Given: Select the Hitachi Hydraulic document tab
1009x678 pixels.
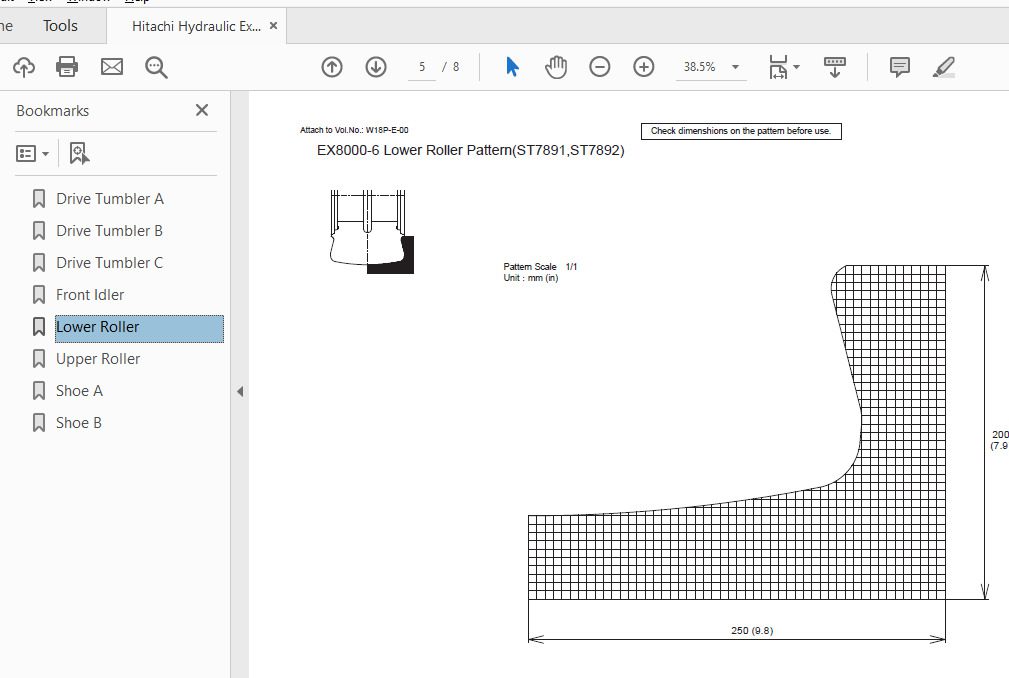Looking at the screenshot, I should click(196, 26).
